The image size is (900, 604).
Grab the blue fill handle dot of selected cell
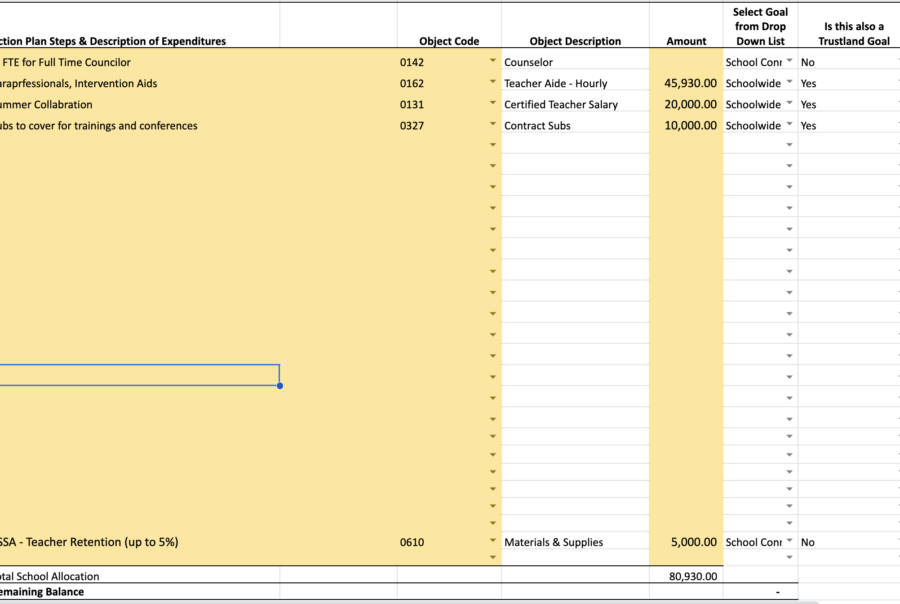pos(280,386)
